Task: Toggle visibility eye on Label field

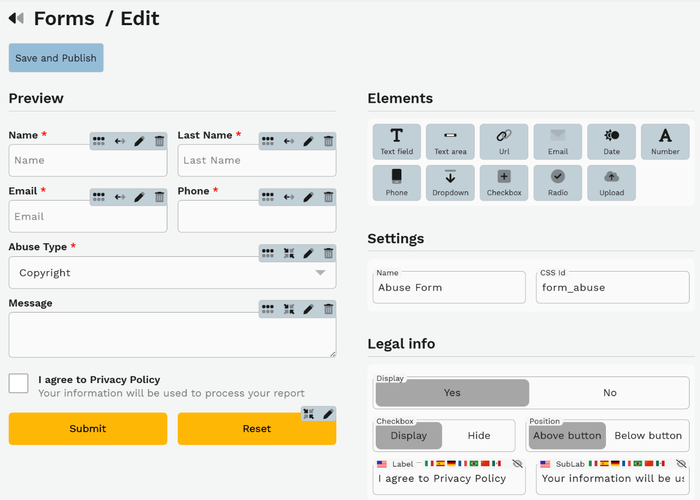Action: (x=517, y=463)
